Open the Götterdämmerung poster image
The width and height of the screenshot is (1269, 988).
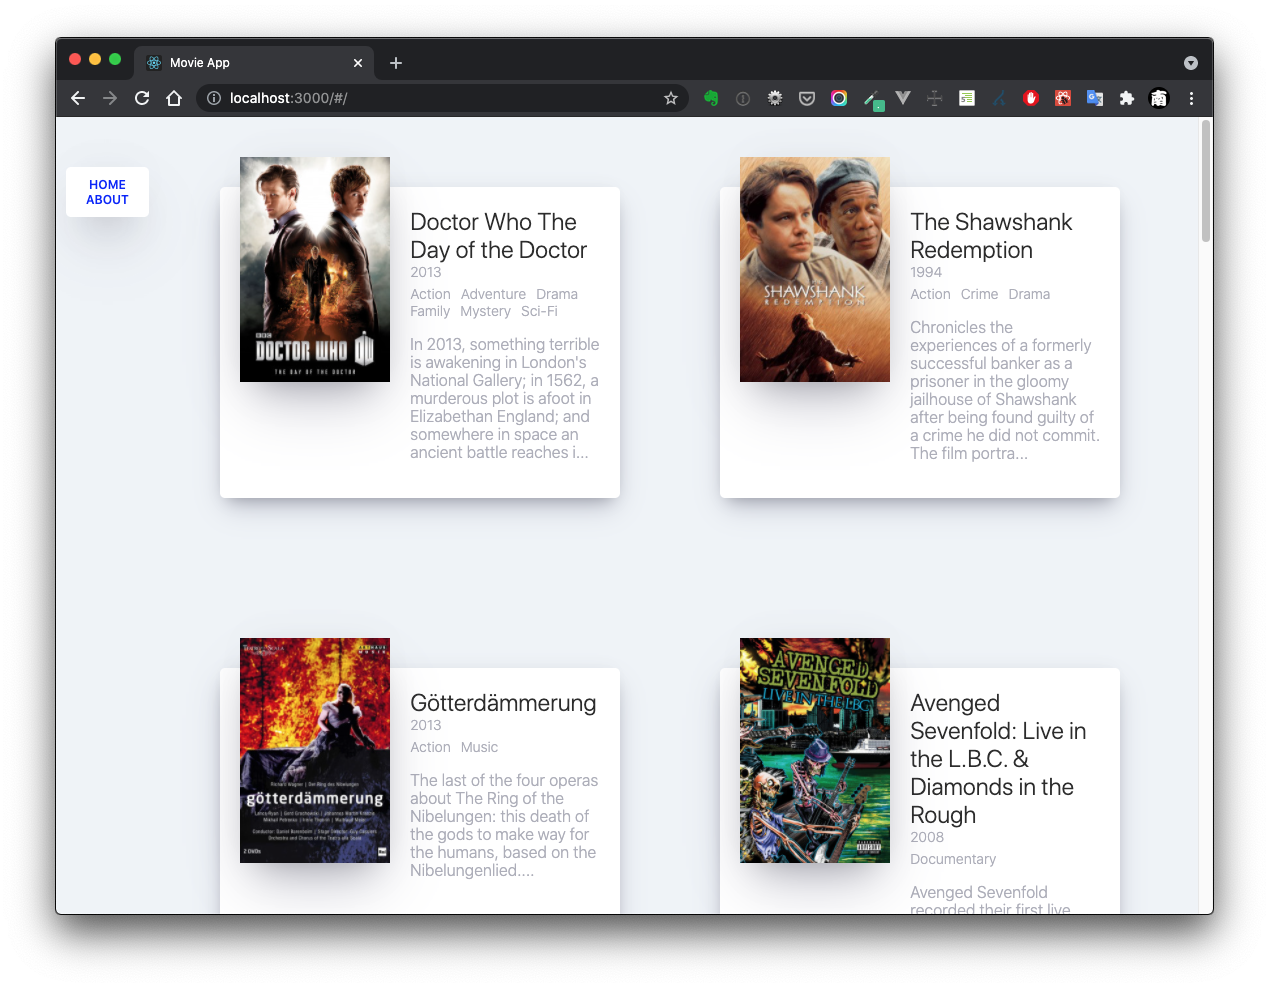(315, 750)
